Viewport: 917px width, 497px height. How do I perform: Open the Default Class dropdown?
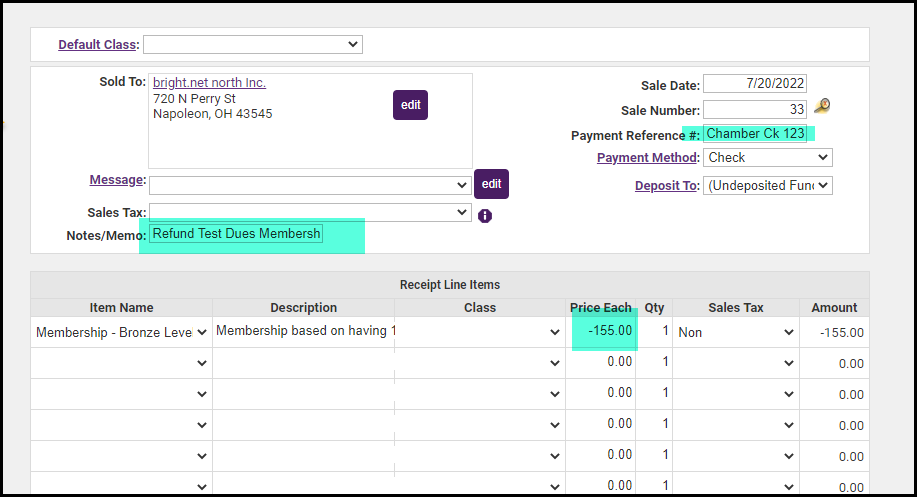253,44
